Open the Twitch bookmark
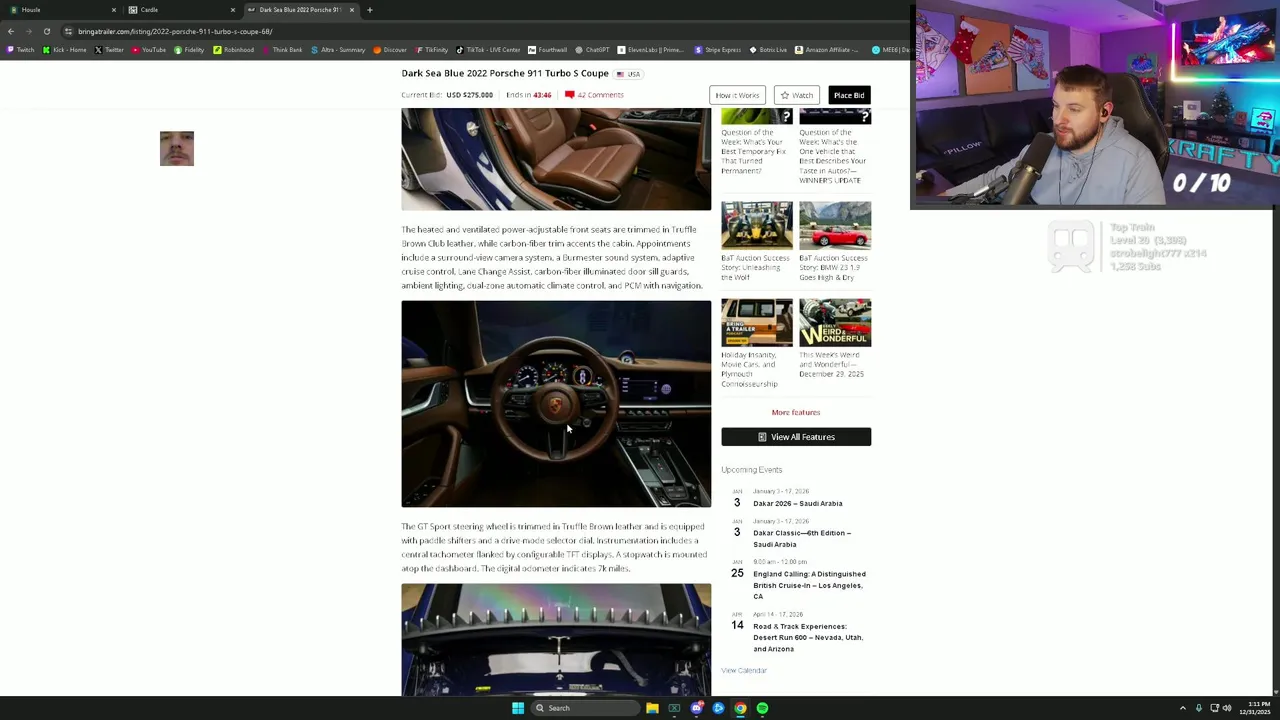Viewport: 1280px width, 720px height. [x=20, y=50]
